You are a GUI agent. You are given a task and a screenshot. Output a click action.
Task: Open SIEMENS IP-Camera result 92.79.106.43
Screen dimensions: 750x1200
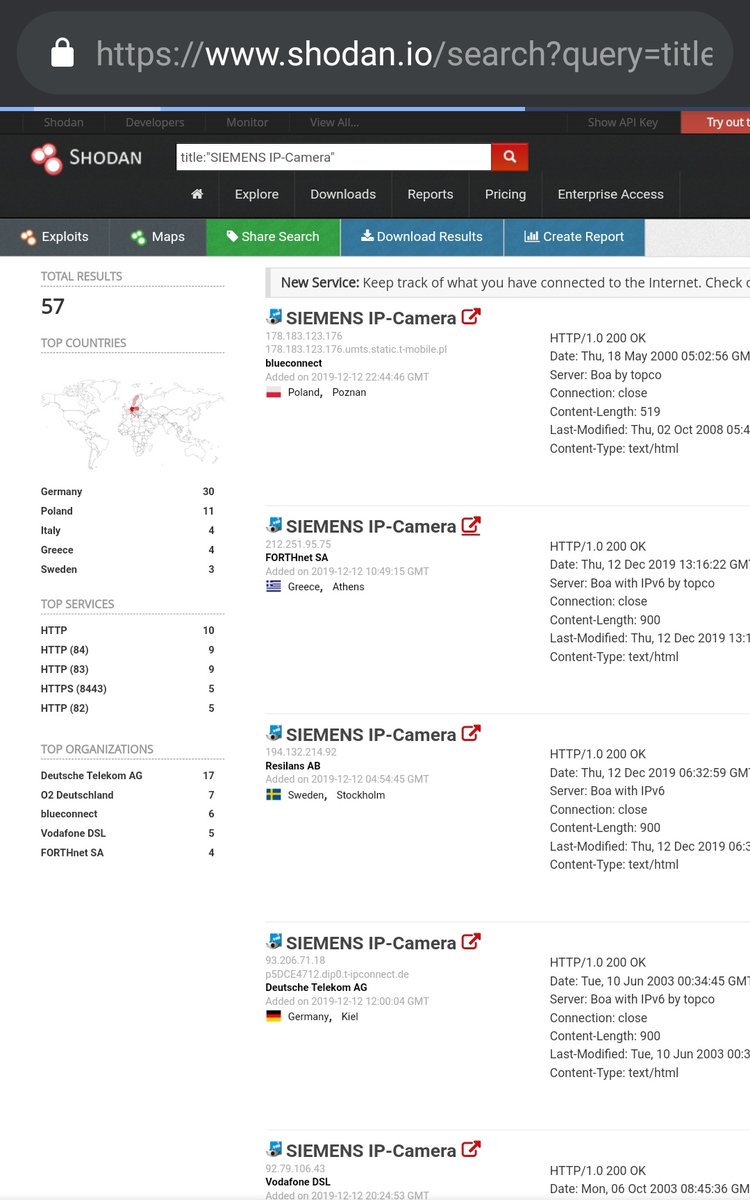(x=371, y=1151)
